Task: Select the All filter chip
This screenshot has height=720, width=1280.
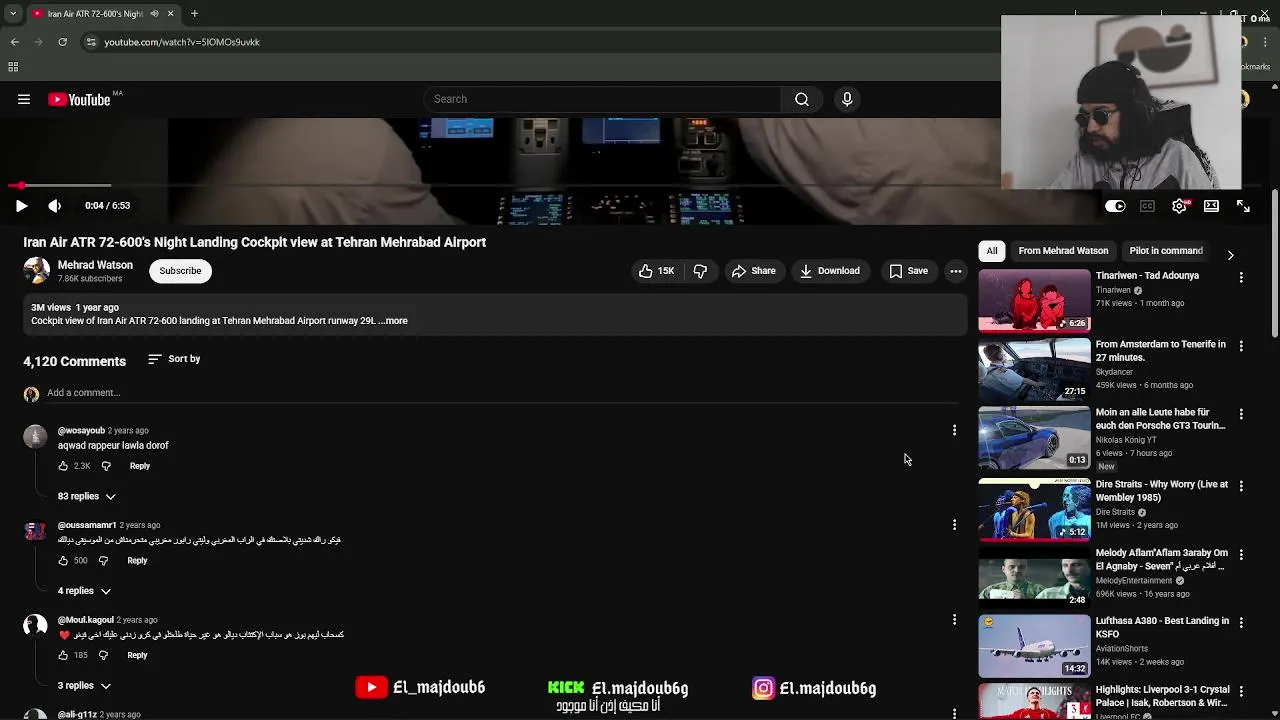Action: point(992,251)
